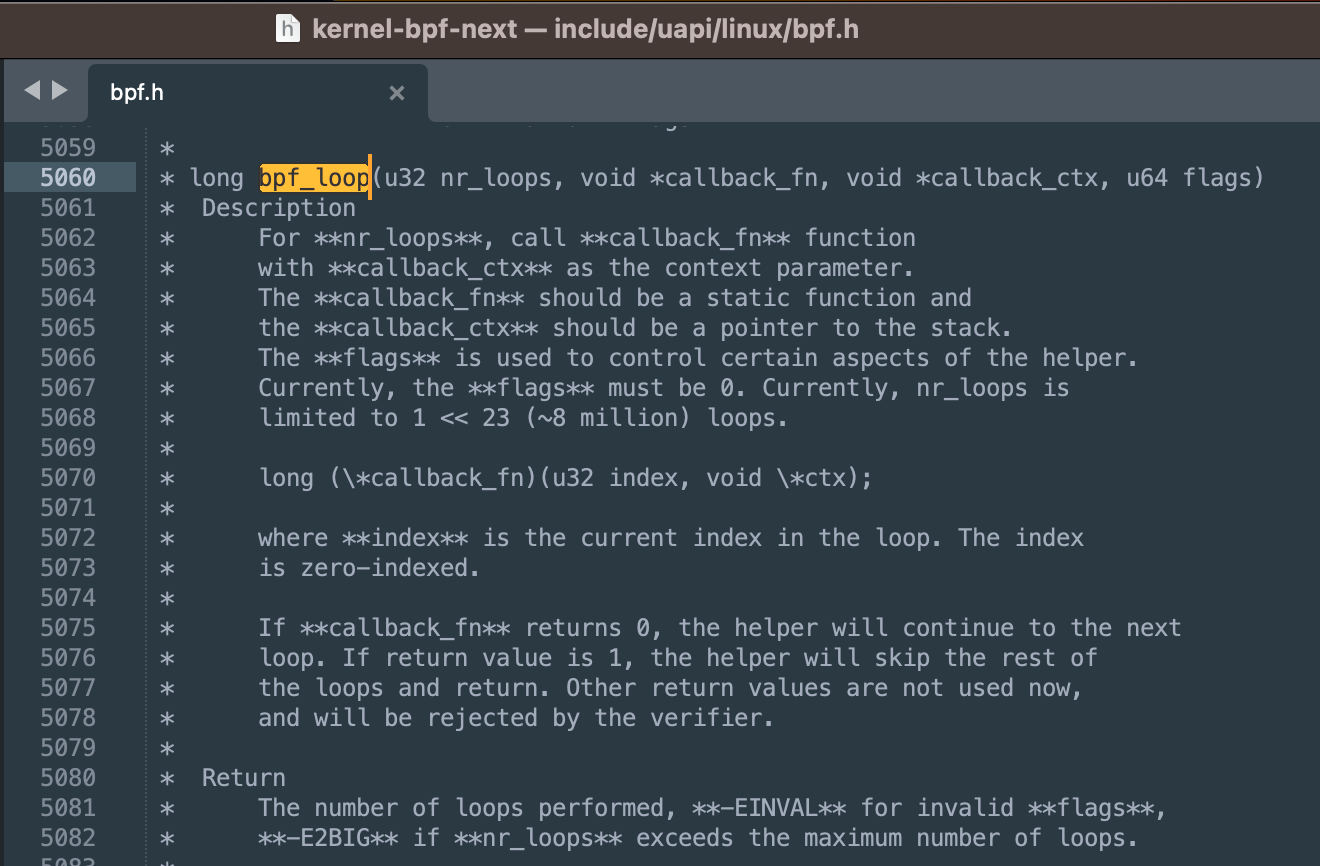
Task: Click the window title kernel-bpf-next path text
Action: (585, 29)
